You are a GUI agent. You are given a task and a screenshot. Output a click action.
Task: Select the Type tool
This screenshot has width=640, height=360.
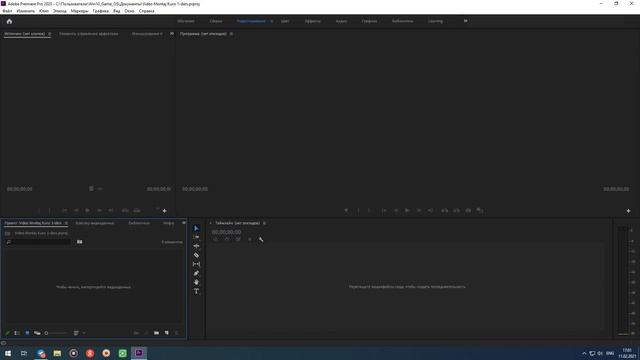pyautogui.click(x=196, y=291)
